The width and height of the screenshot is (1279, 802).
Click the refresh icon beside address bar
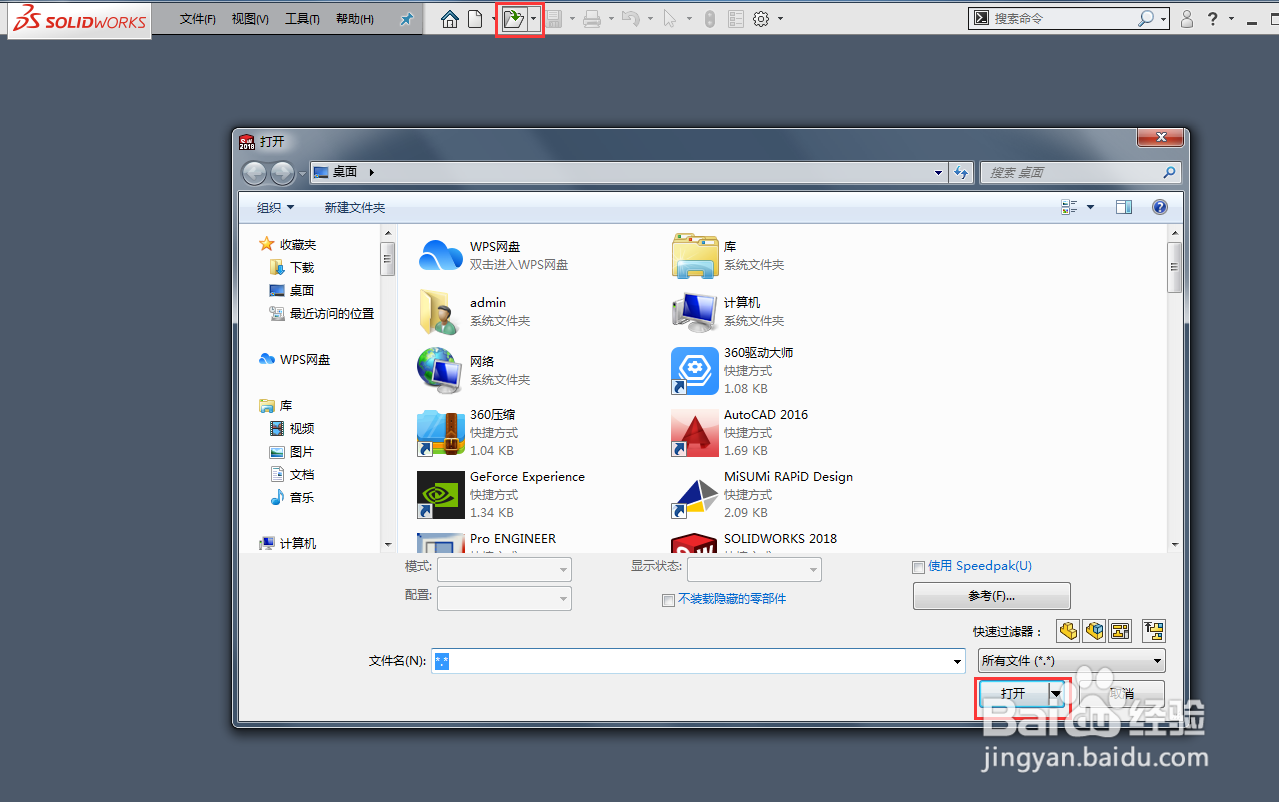point(961,172)
